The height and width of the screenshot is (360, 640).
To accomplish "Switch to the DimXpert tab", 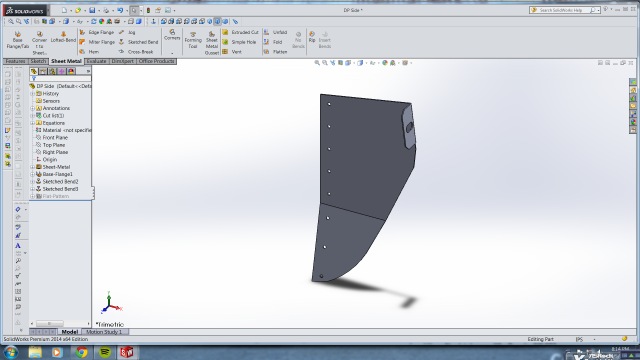I will 122,61.
